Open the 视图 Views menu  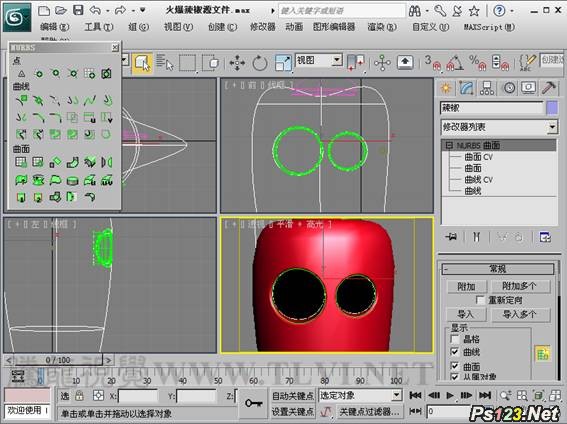(x=178, y=27)
